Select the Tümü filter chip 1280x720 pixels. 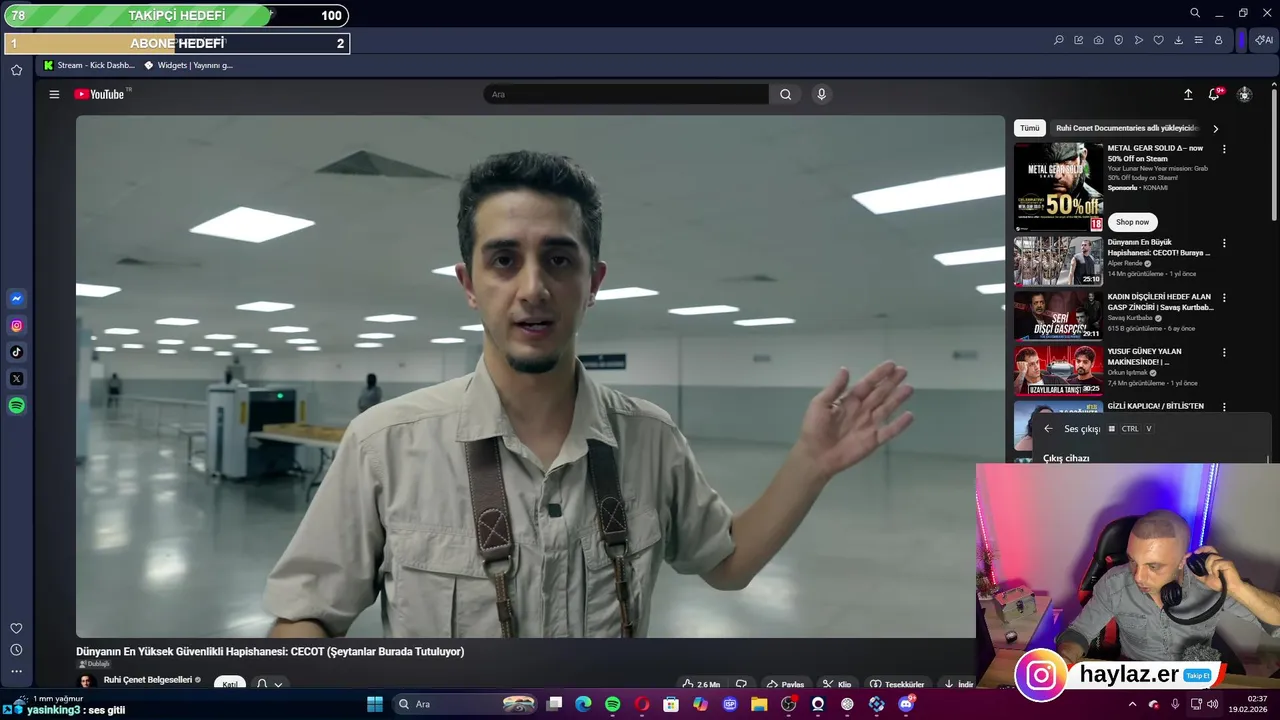(1030, 128)
